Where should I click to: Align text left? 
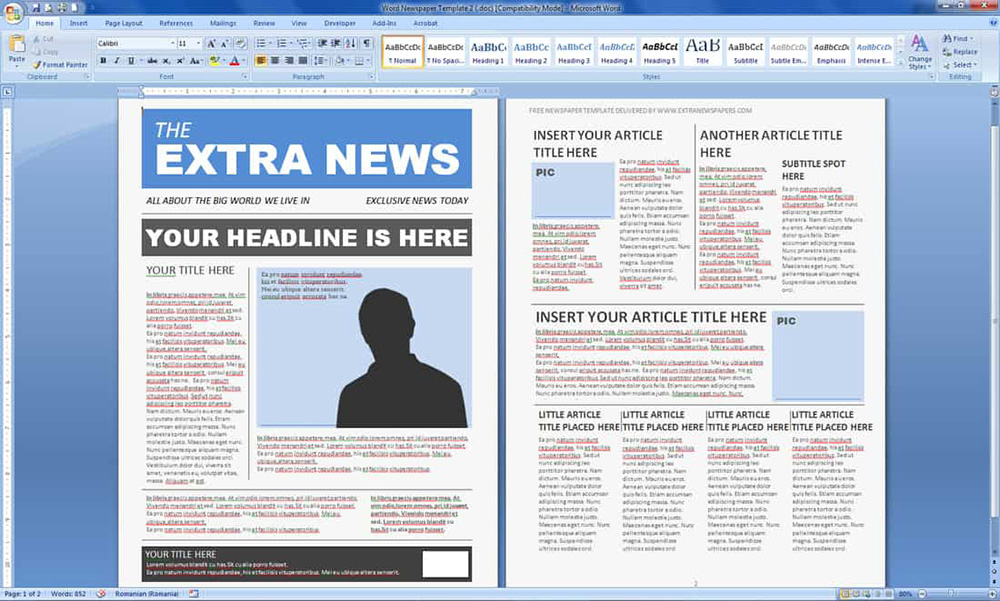[261, 61]
